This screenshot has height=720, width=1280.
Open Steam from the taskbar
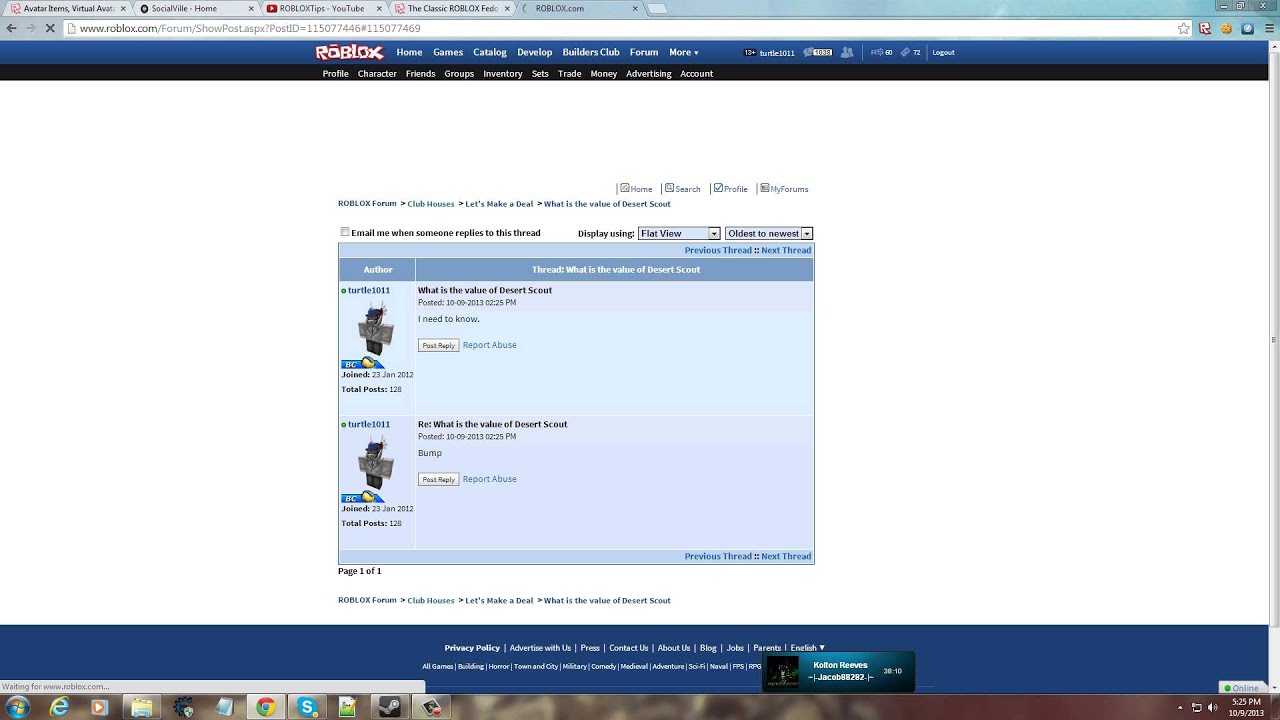[389, 707]
